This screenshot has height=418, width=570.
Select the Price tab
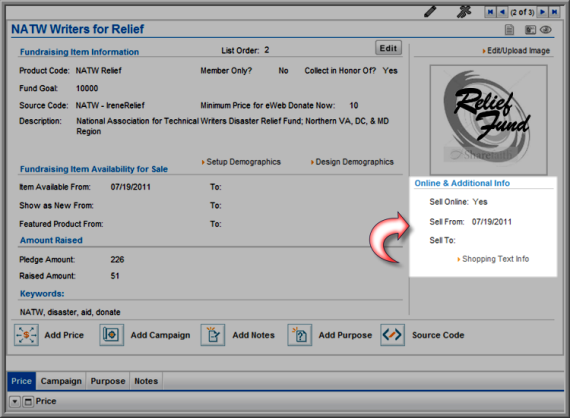coord(21,381)
